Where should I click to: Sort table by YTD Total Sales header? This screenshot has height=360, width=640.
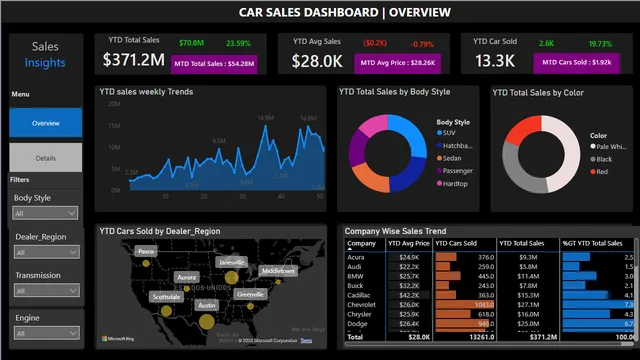tap(522, 243)
